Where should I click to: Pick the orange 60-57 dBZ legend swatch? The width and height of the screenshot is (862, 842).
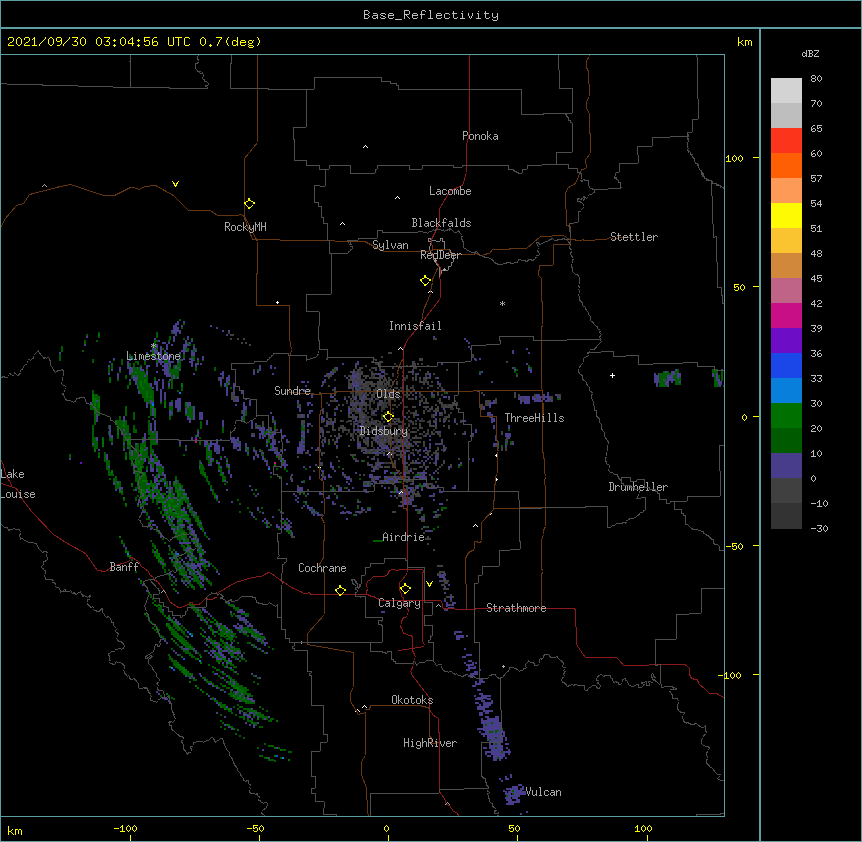click(x=786, y=165)
